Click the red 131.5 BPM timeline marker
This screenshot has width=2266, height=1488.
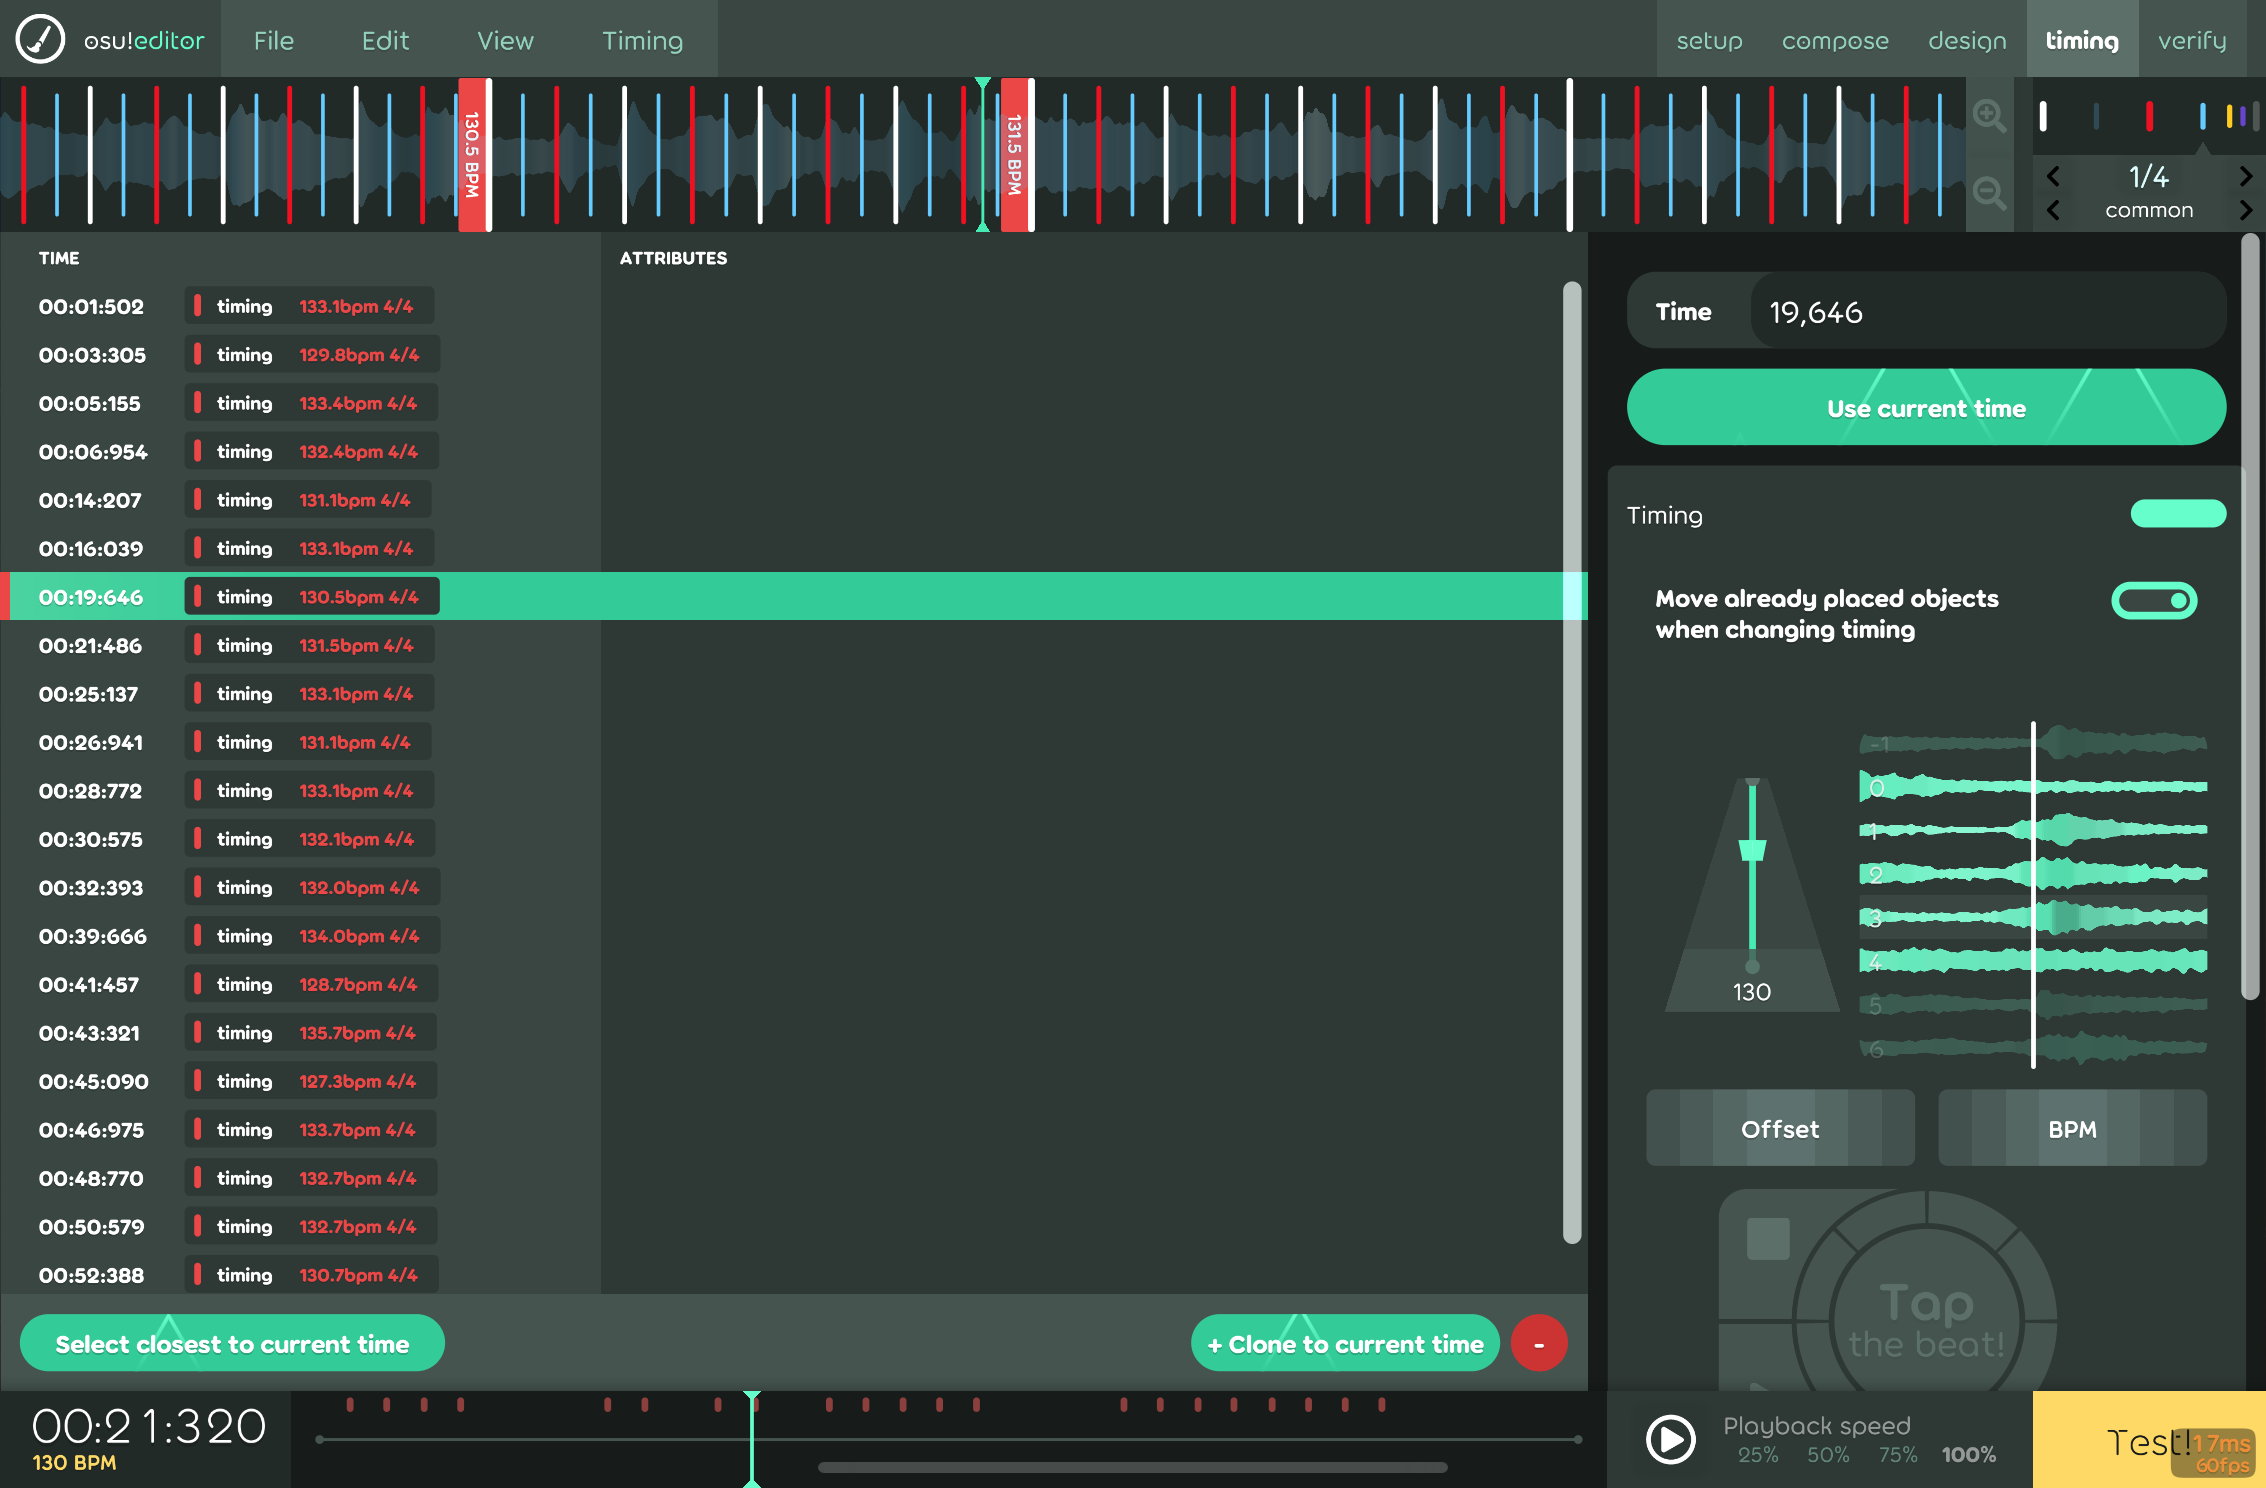[1014, 155]
